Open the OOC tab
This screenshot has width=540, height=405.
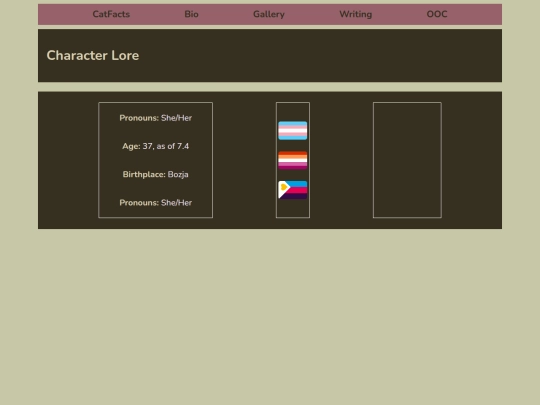click(x=437, y=14)
